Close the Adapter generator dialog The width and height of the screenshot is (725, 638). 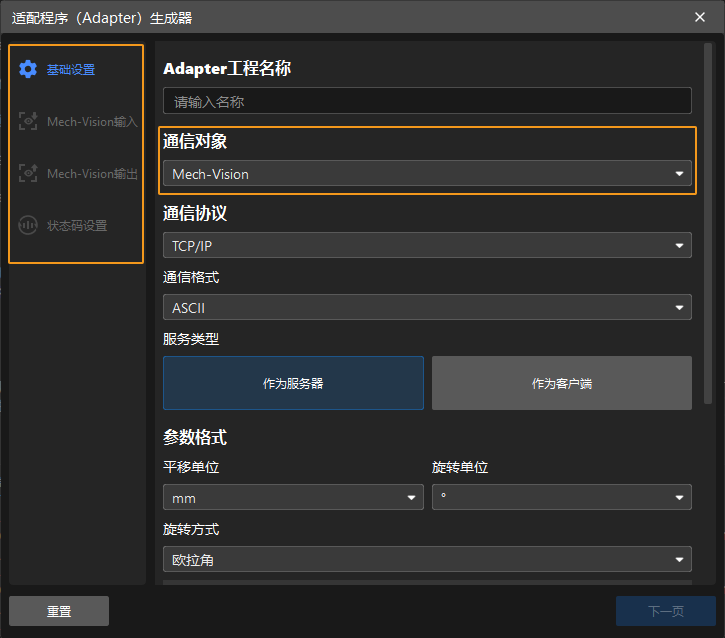(700, 16)
